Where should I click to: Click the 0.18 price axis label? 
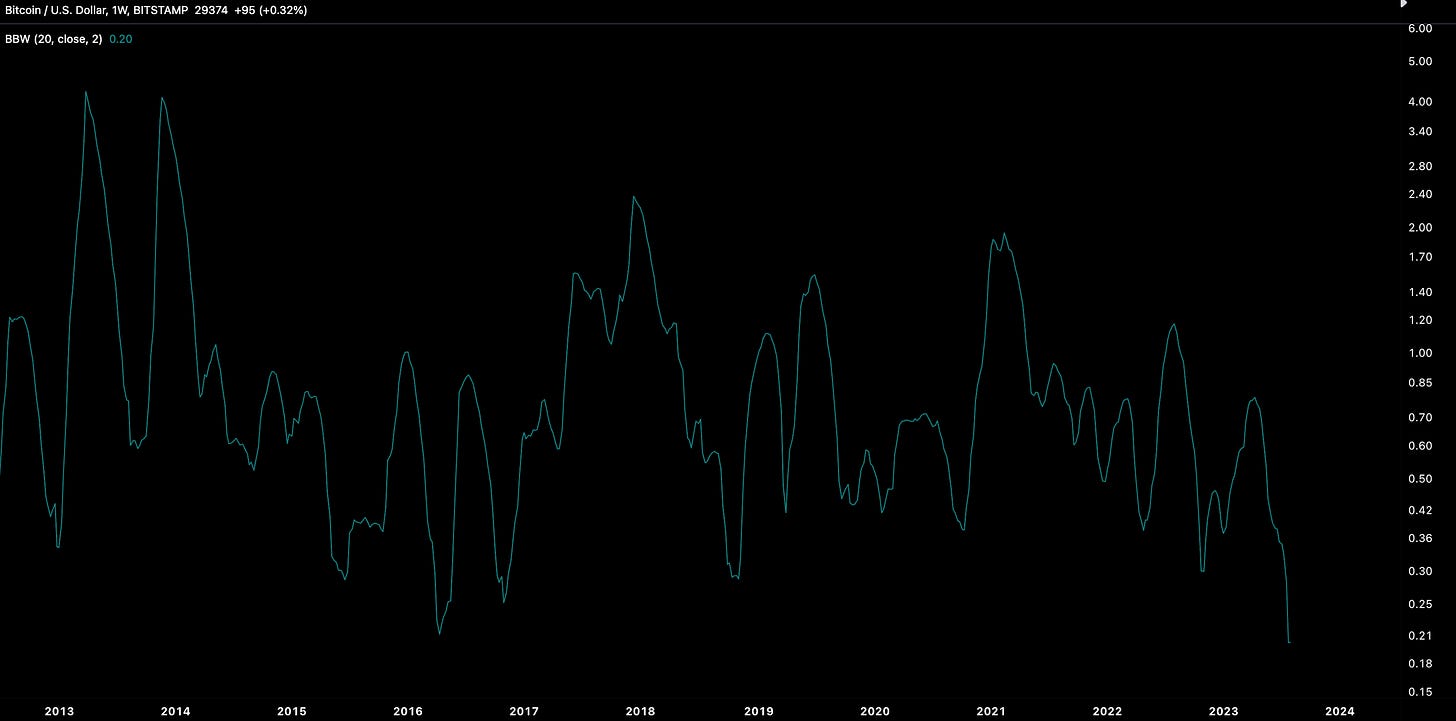1420,664
